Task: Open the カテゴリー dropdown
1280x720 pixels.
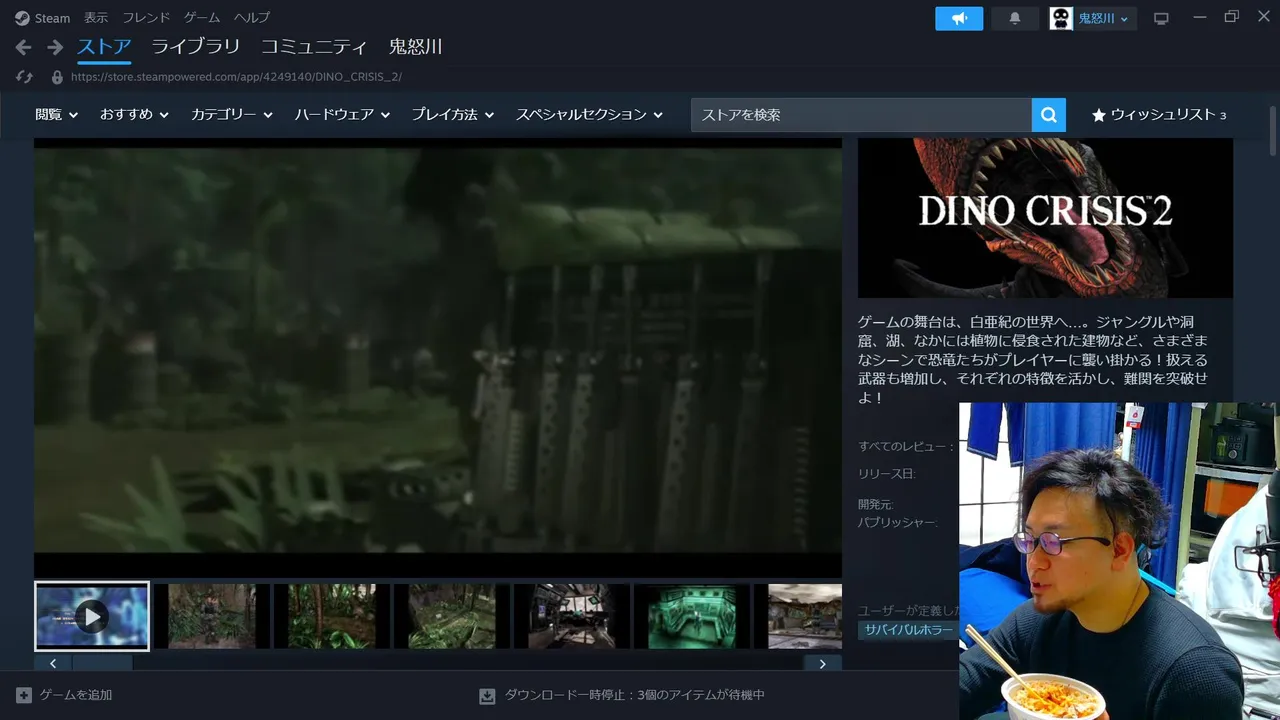Action: pos(232,115)
